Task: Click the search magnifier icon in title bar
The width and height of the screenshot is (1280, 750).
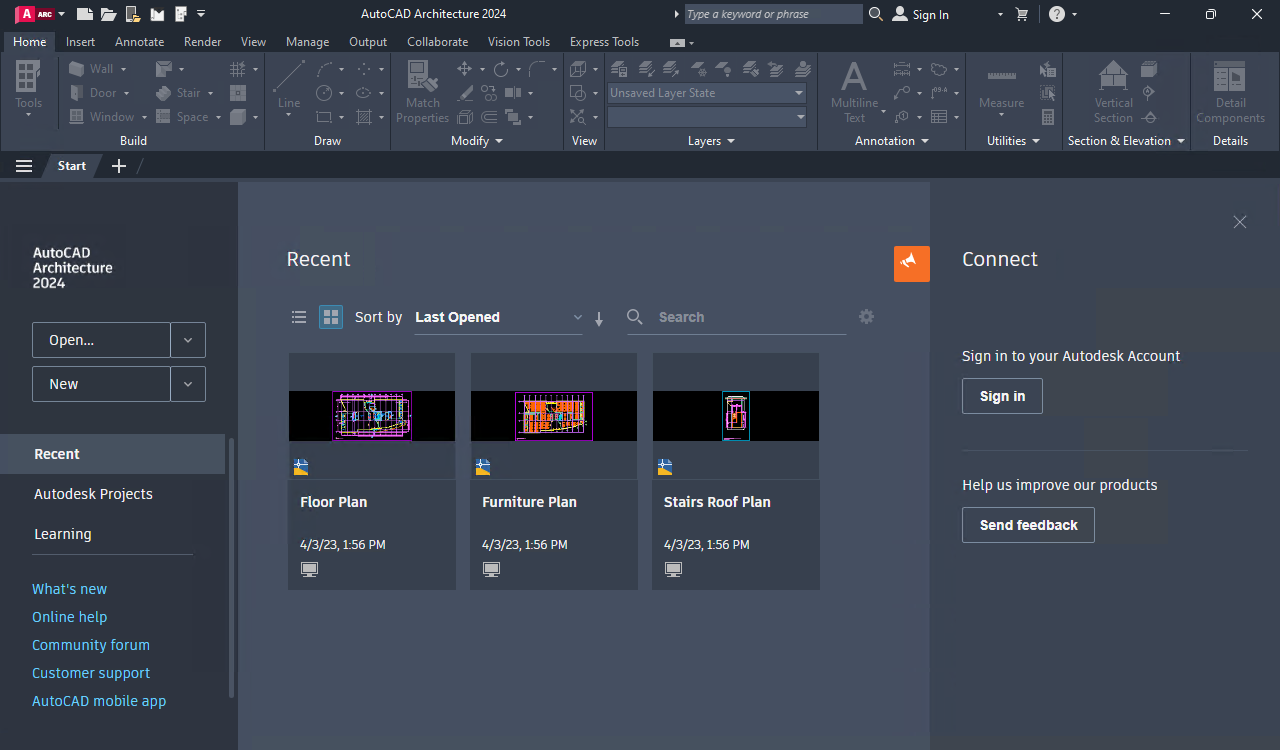Action: (x=875, y=14)
